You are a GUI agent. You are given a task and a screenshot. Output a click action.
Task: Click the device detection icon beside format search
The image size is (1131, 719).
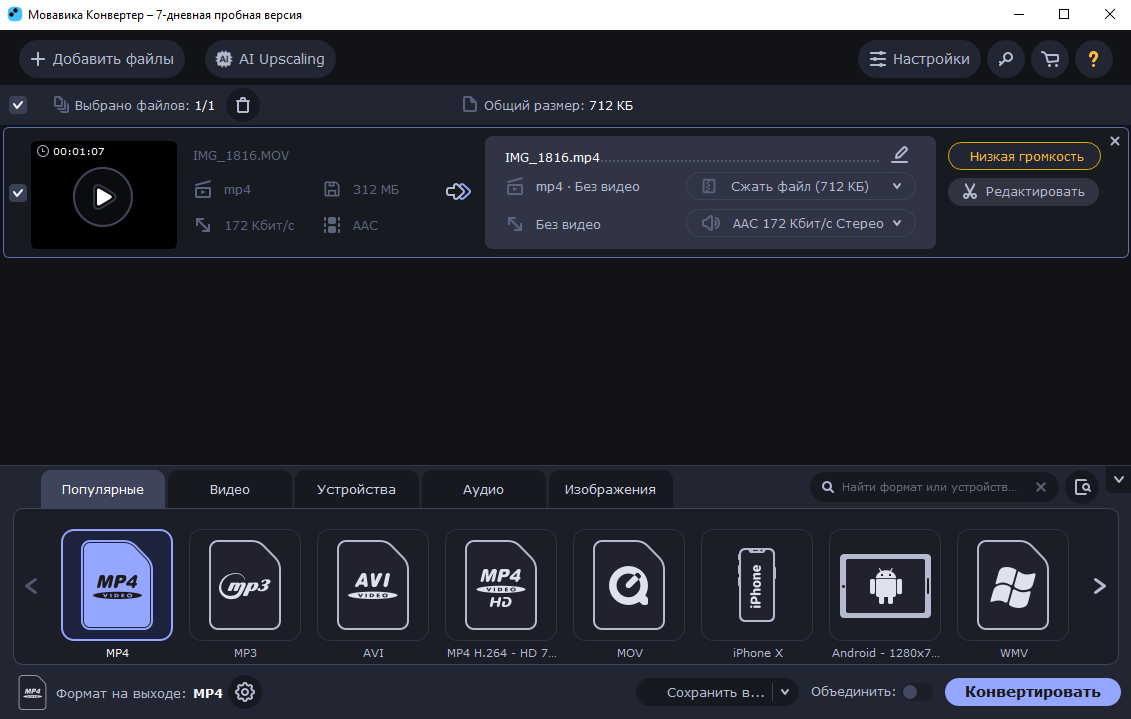1082,487
